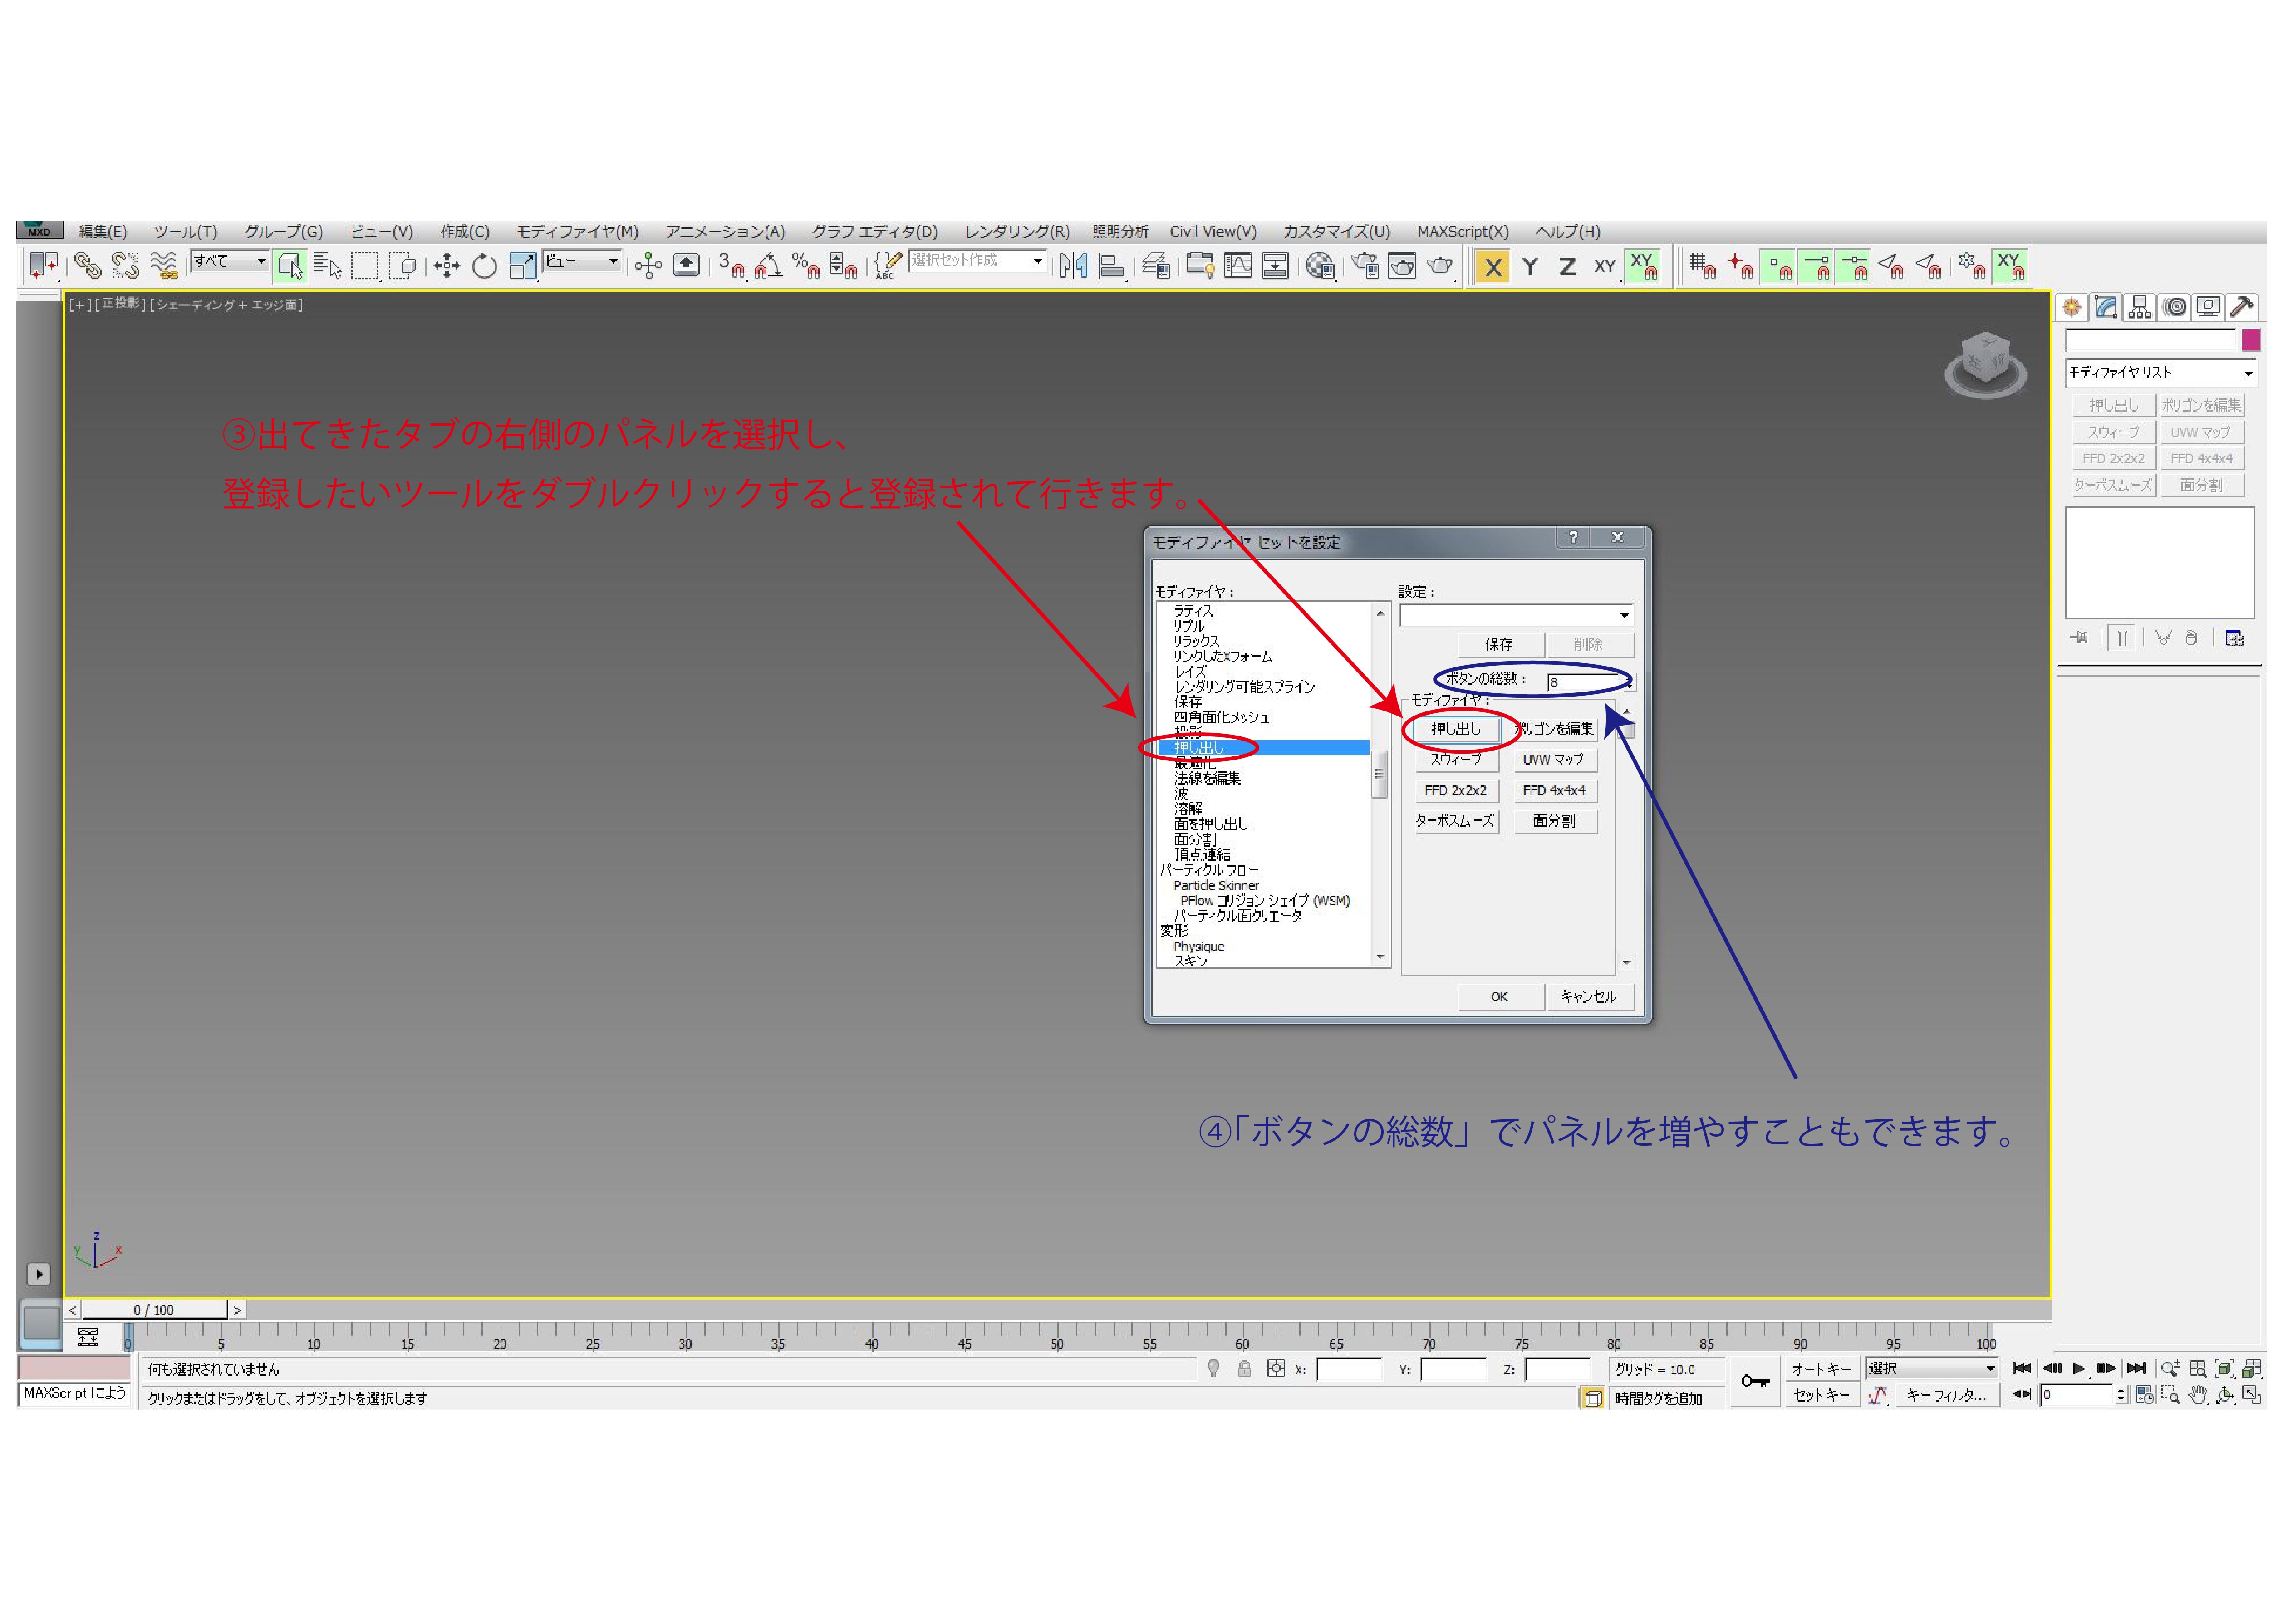Screen dimensions: 2283x1624
Task: Toggle X axis constraint button
Action: click(x=1492, y=267)
